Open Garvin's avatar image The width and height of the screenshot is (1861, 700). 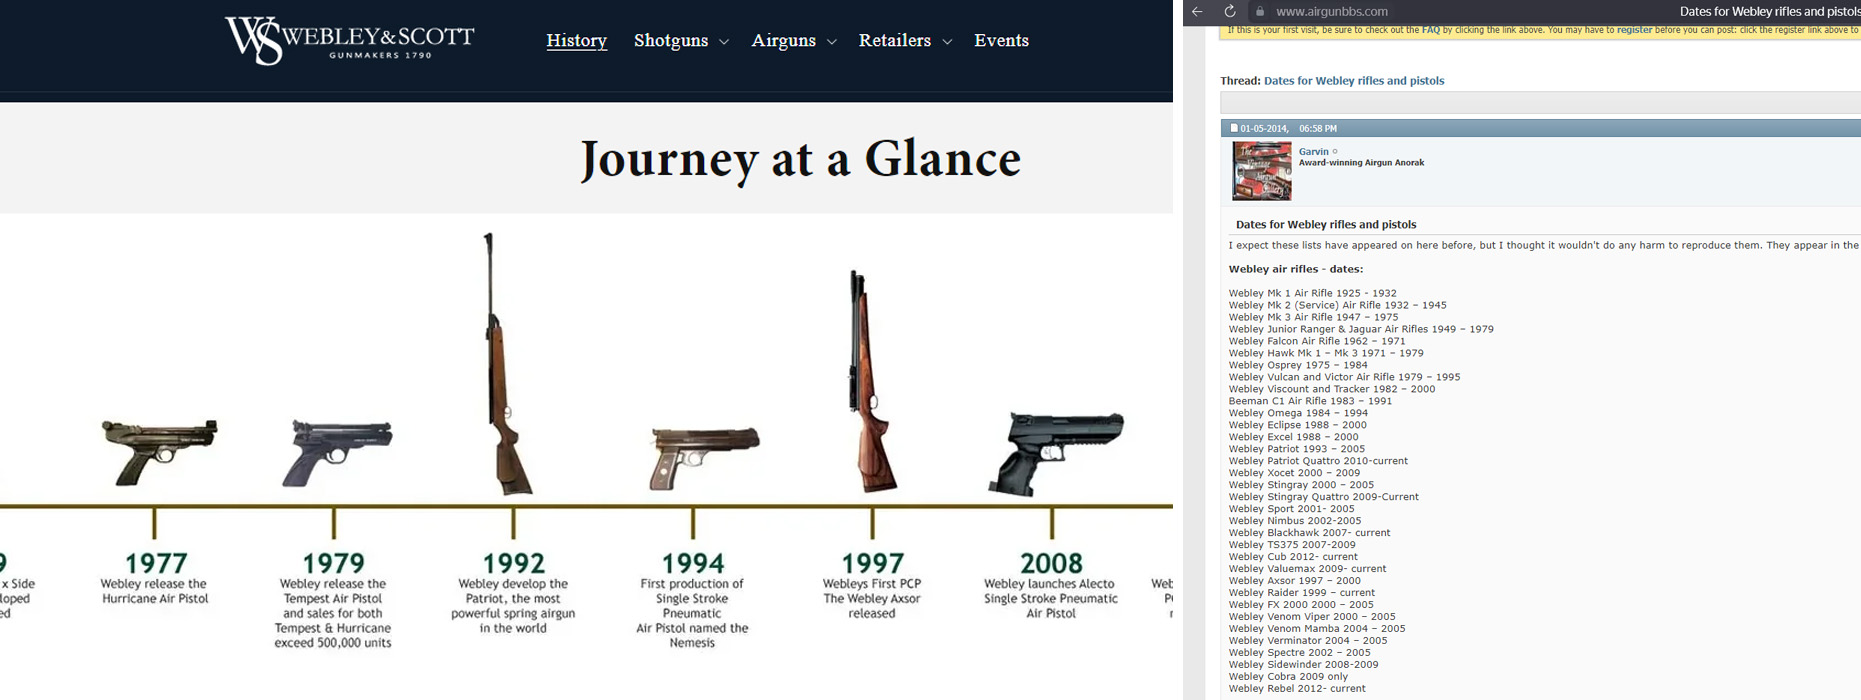click(x=1262, y=171)
